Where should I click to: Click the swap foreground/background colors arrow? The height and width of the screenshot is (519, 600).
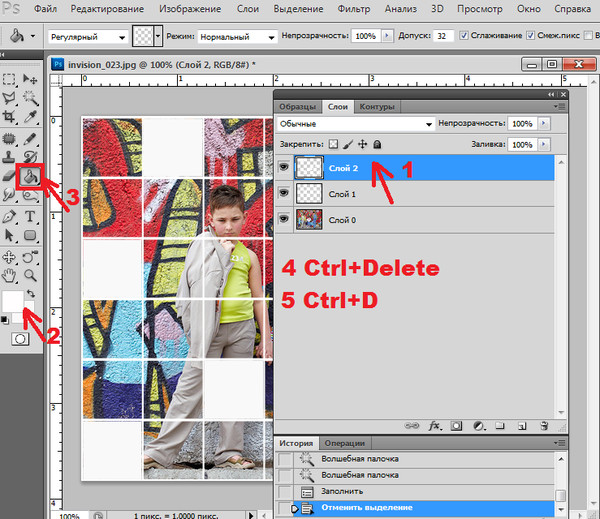[x=31, y=294]
